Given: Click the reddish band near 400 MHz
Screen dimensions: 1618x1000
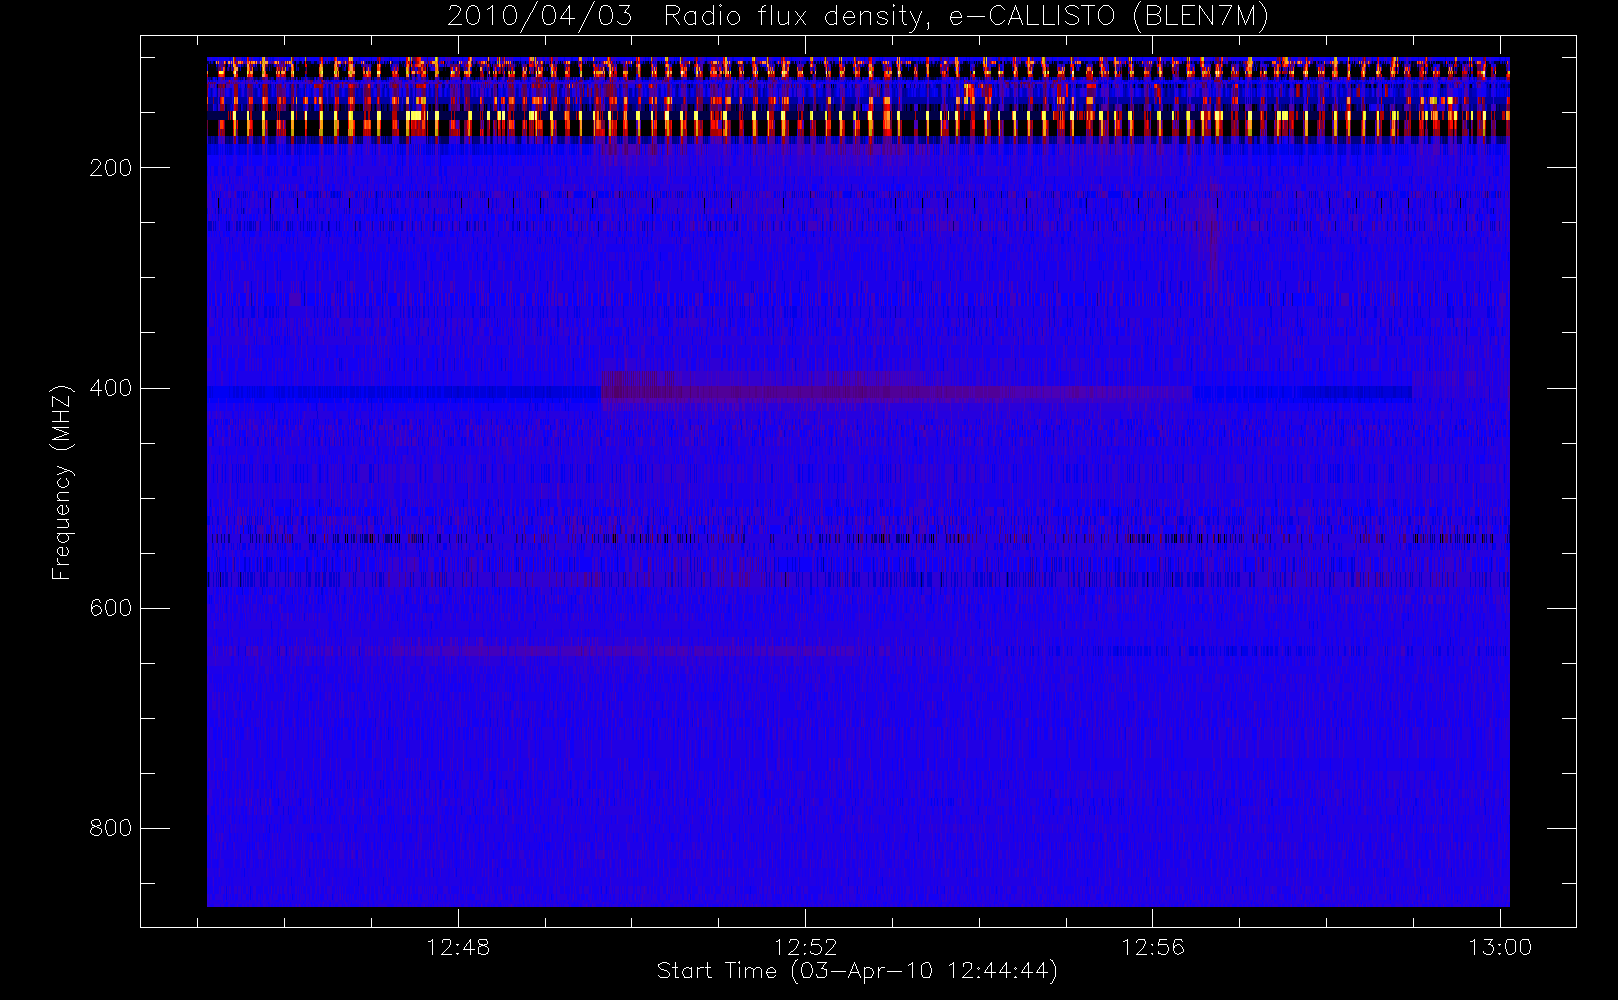Looking at the screenshot, I should click(x=897, y=388).
